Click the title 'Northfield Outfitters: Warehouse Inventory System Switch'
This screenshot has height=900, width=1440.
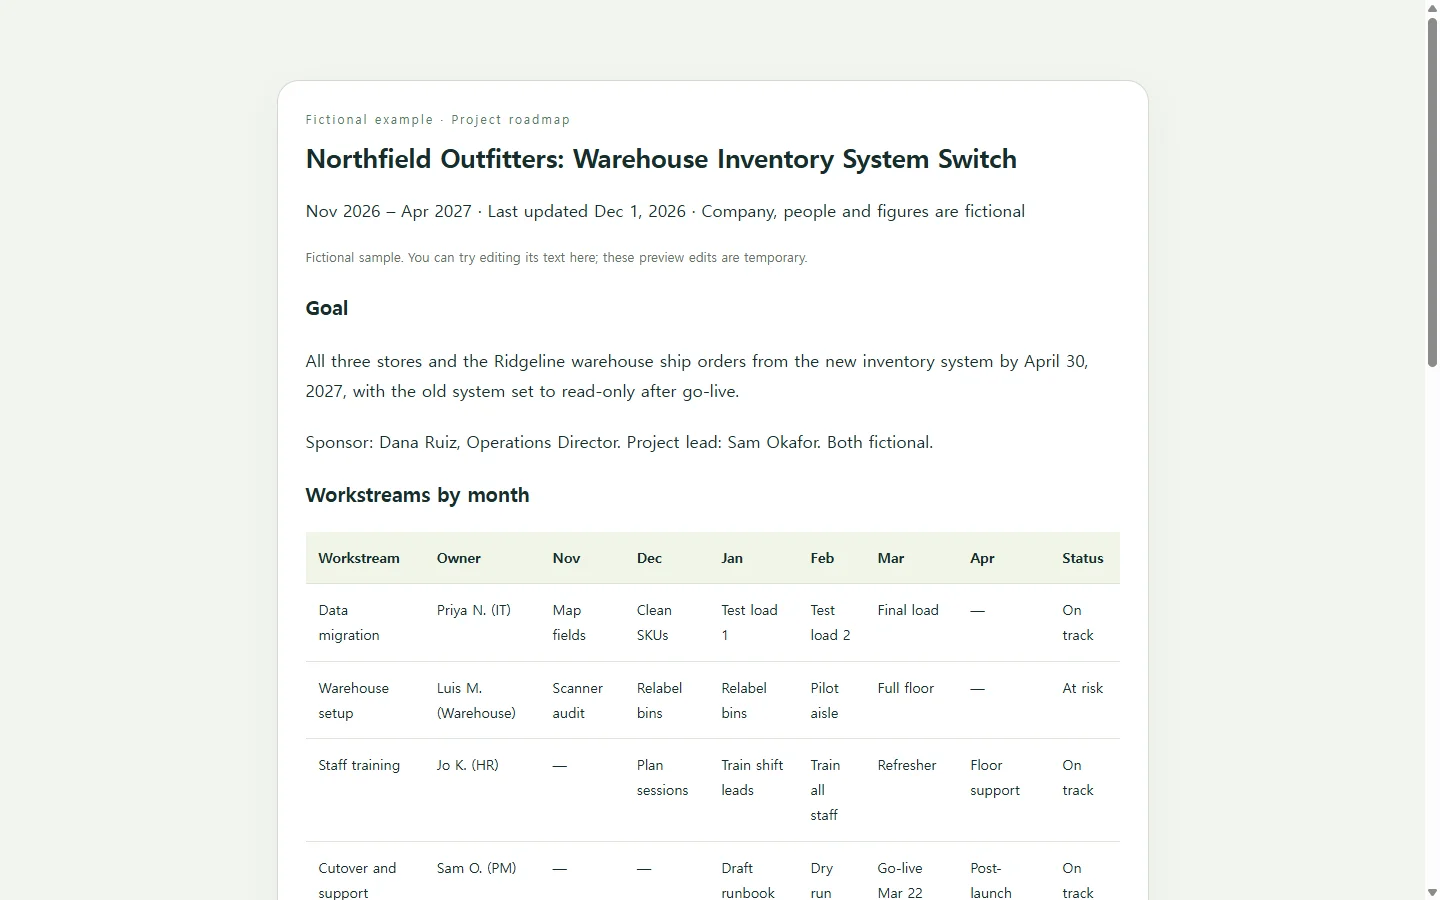661,159
